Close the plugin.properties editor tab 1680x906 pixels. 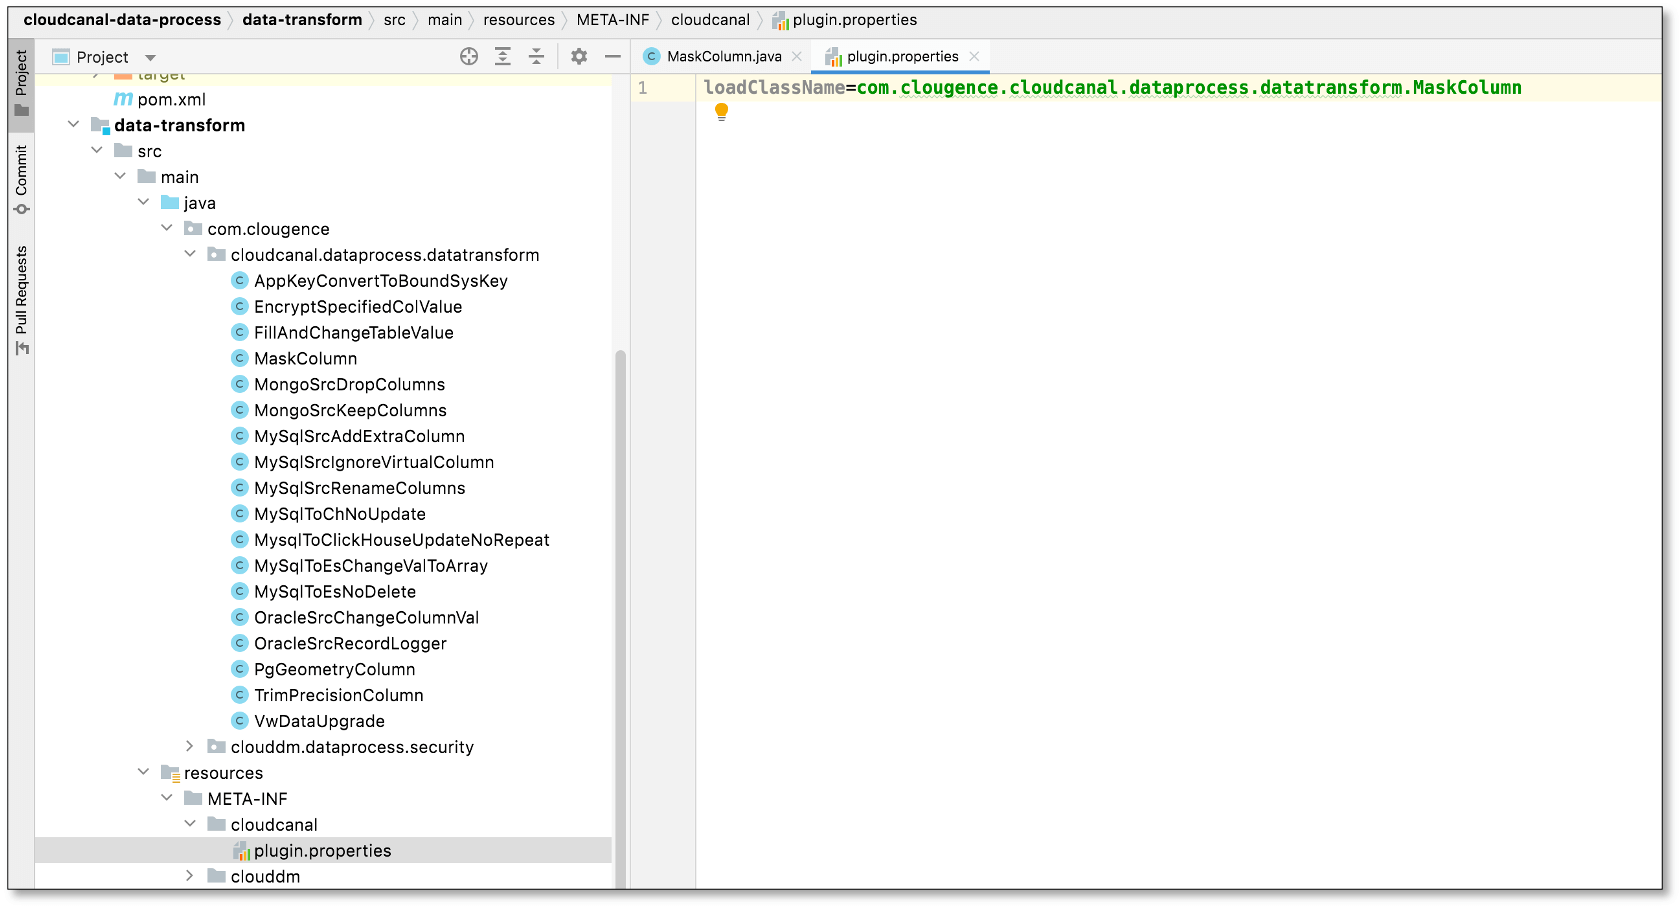tap(974, 56)
